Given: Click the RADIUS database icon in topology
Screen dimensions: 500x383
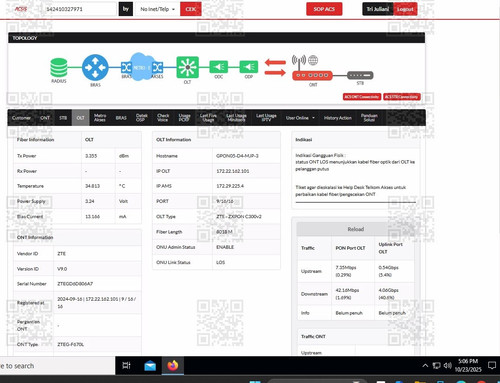Looking at the screenshot, I should [x=59, y=68].
